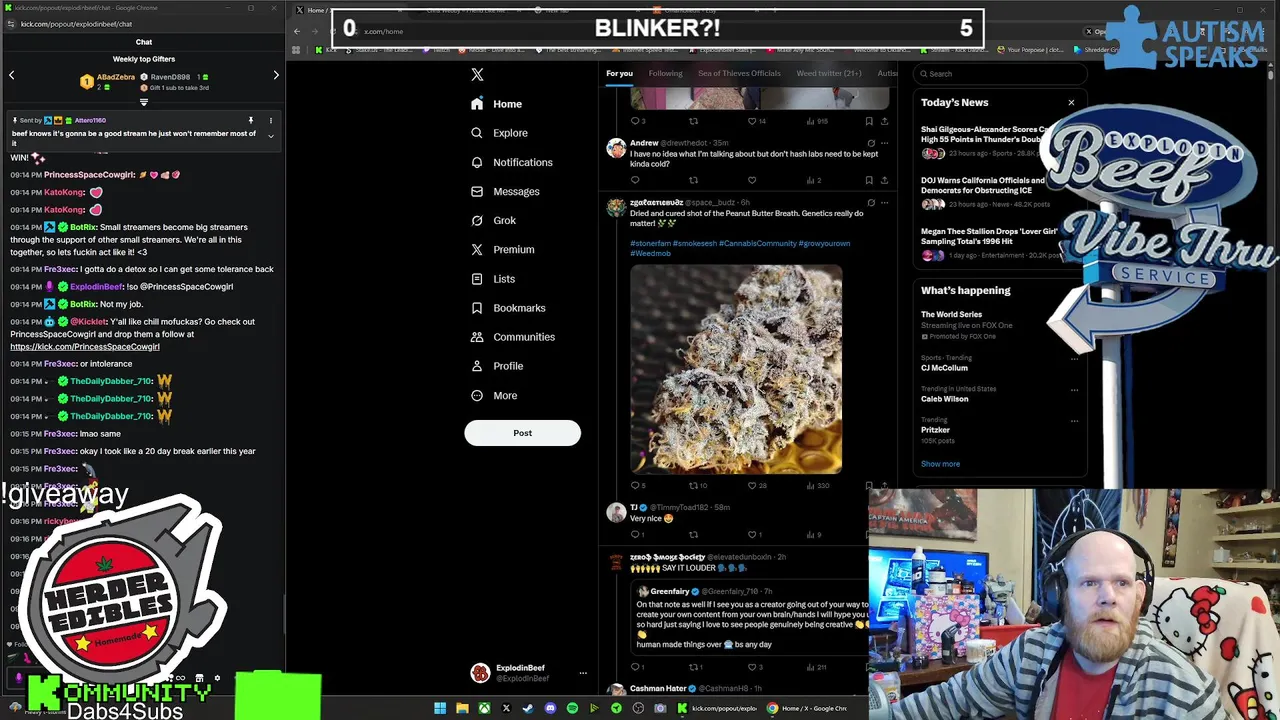This screenshot has height=720, width=1280.
Task: Open the Pritzker trending topic
Action: pos(936,430)
